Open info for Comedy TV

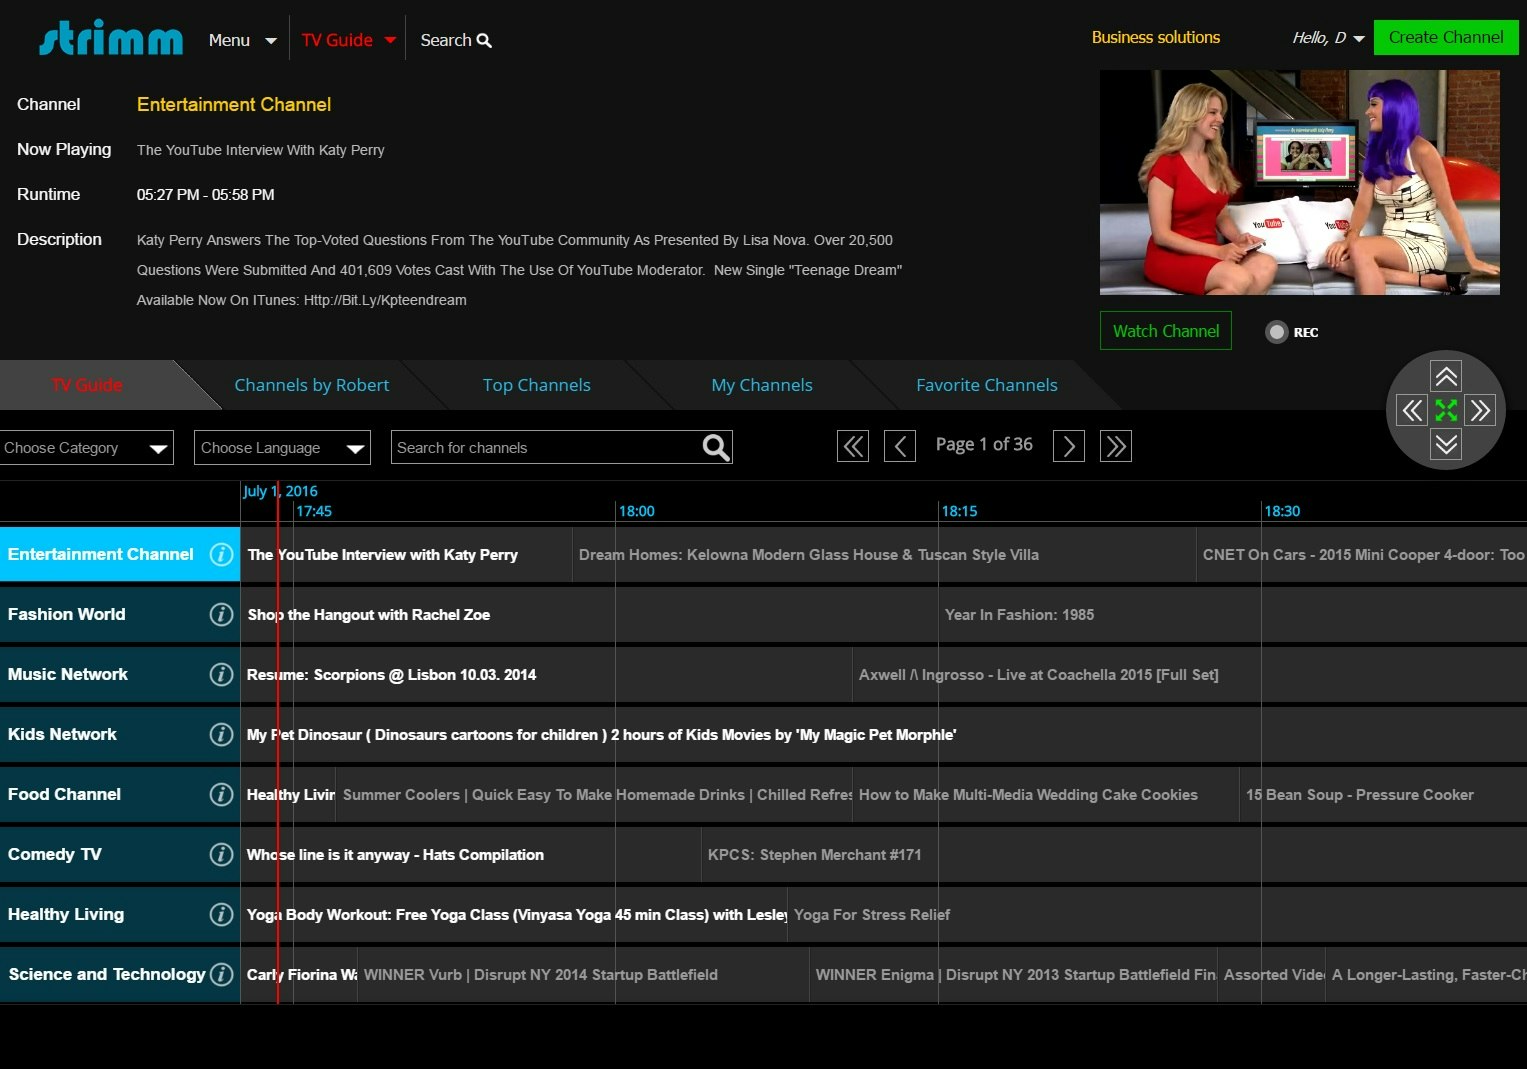(x=221, y=854)
